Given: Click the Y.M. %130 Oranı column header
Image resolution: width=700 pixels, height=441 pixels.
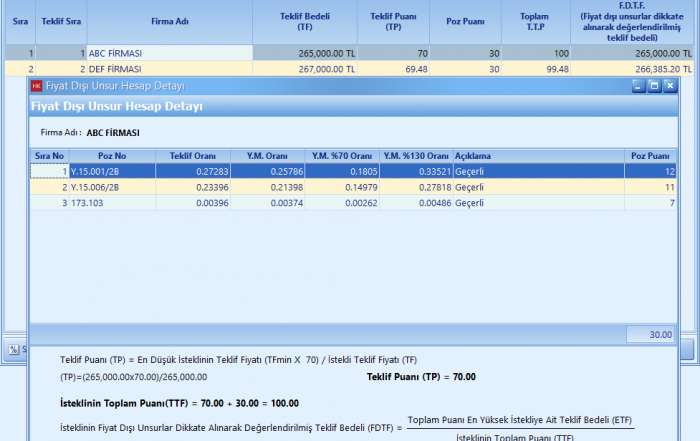Looking at the screenshot, I should pyautogui.click(x=416, y=156).
